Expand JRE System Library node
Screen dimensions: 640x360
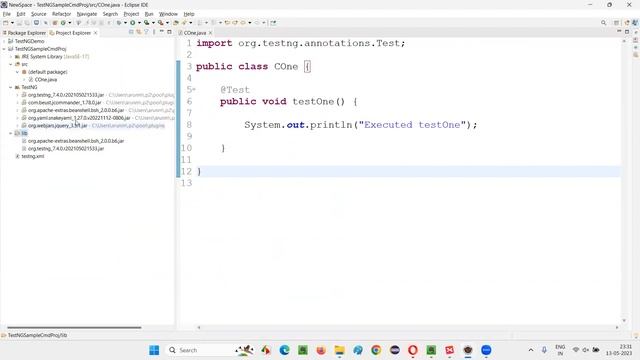pos(11,57)
